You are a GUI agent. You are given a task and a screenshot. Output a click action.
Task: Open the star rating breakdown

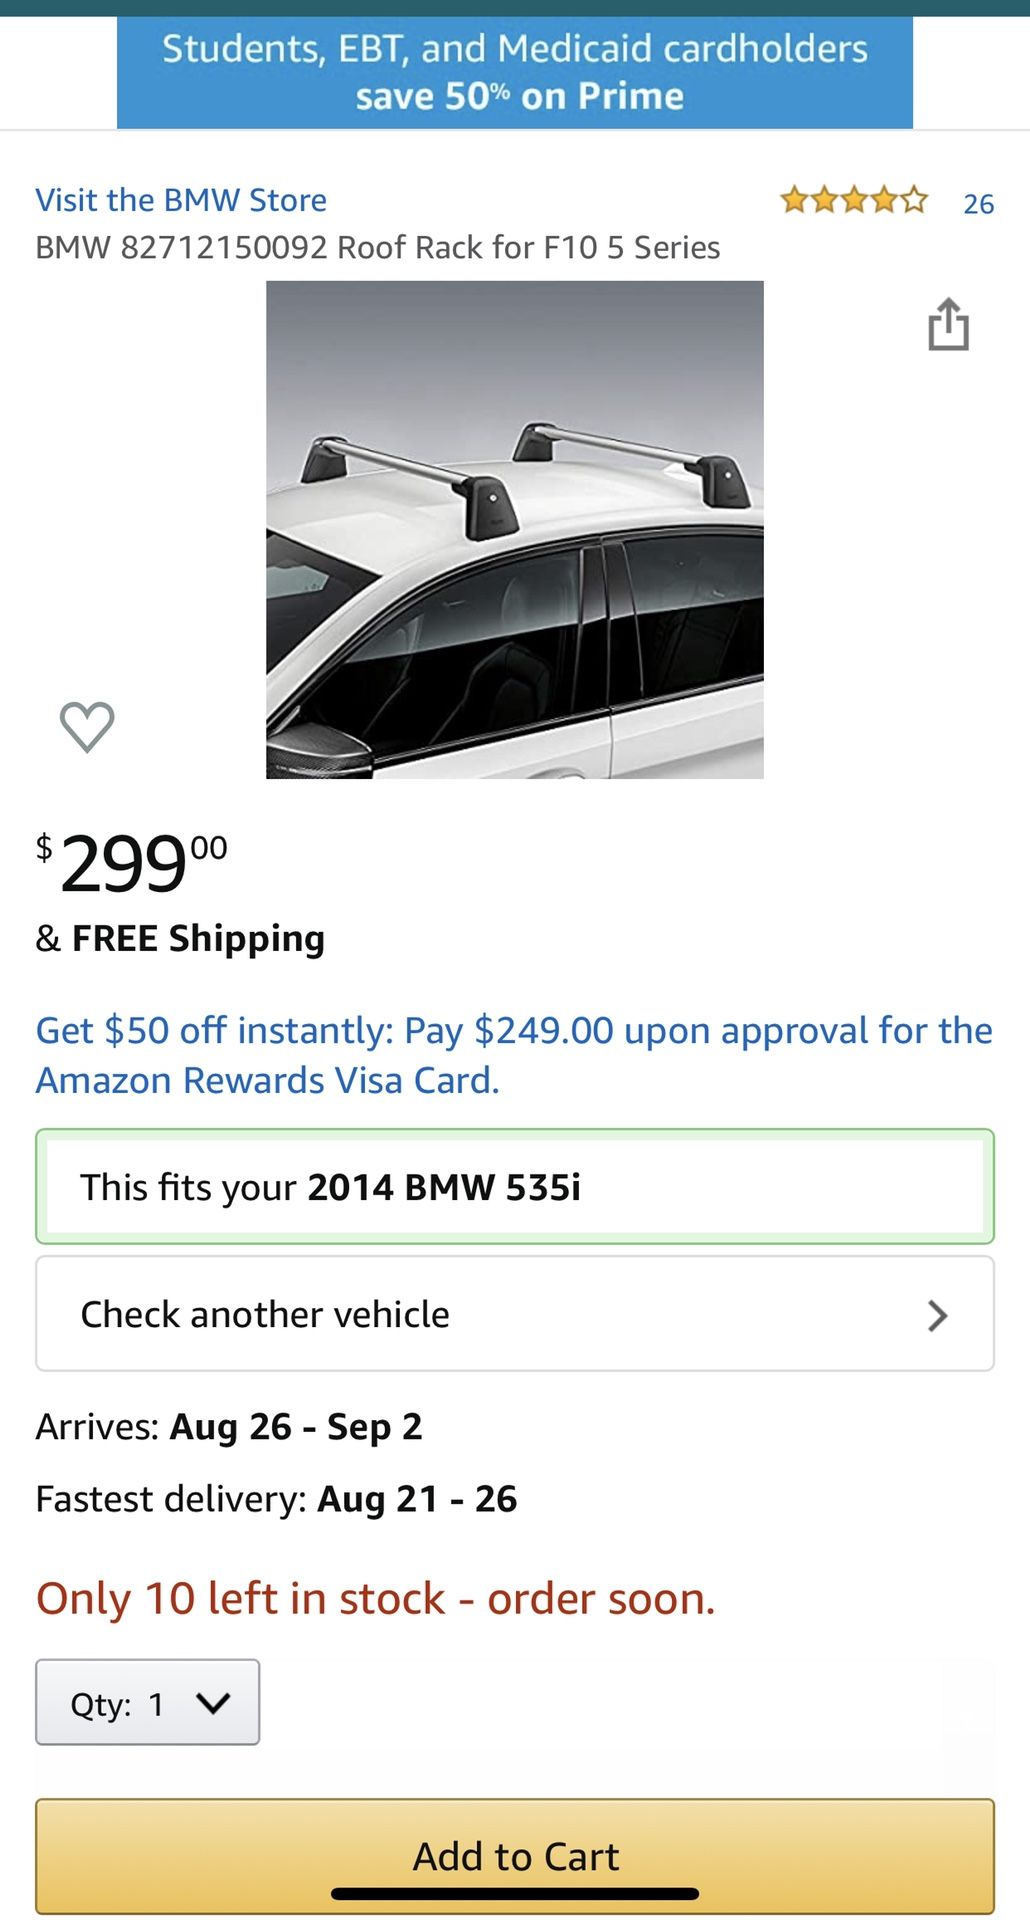point(854,201)
